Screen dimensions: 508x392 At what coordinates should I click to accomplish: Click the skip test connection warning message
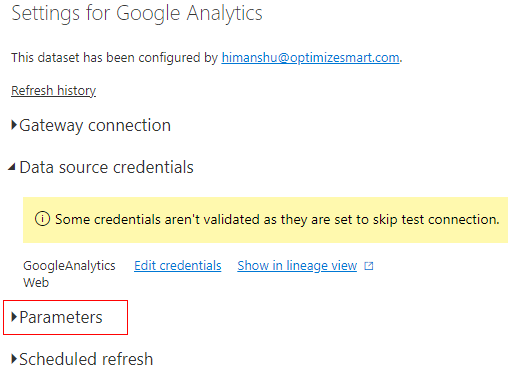(277, 219)
